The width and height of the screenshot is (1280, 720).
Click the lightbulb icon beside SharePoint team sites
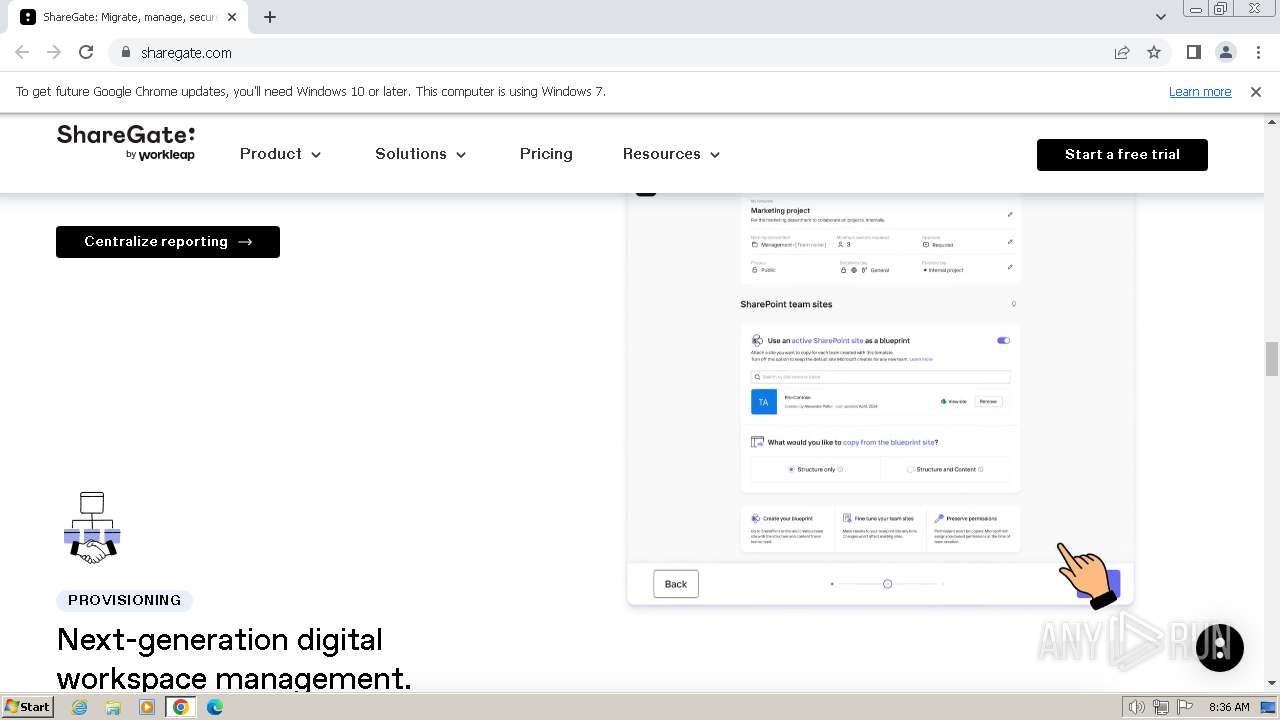click(x=1013, y=304)
